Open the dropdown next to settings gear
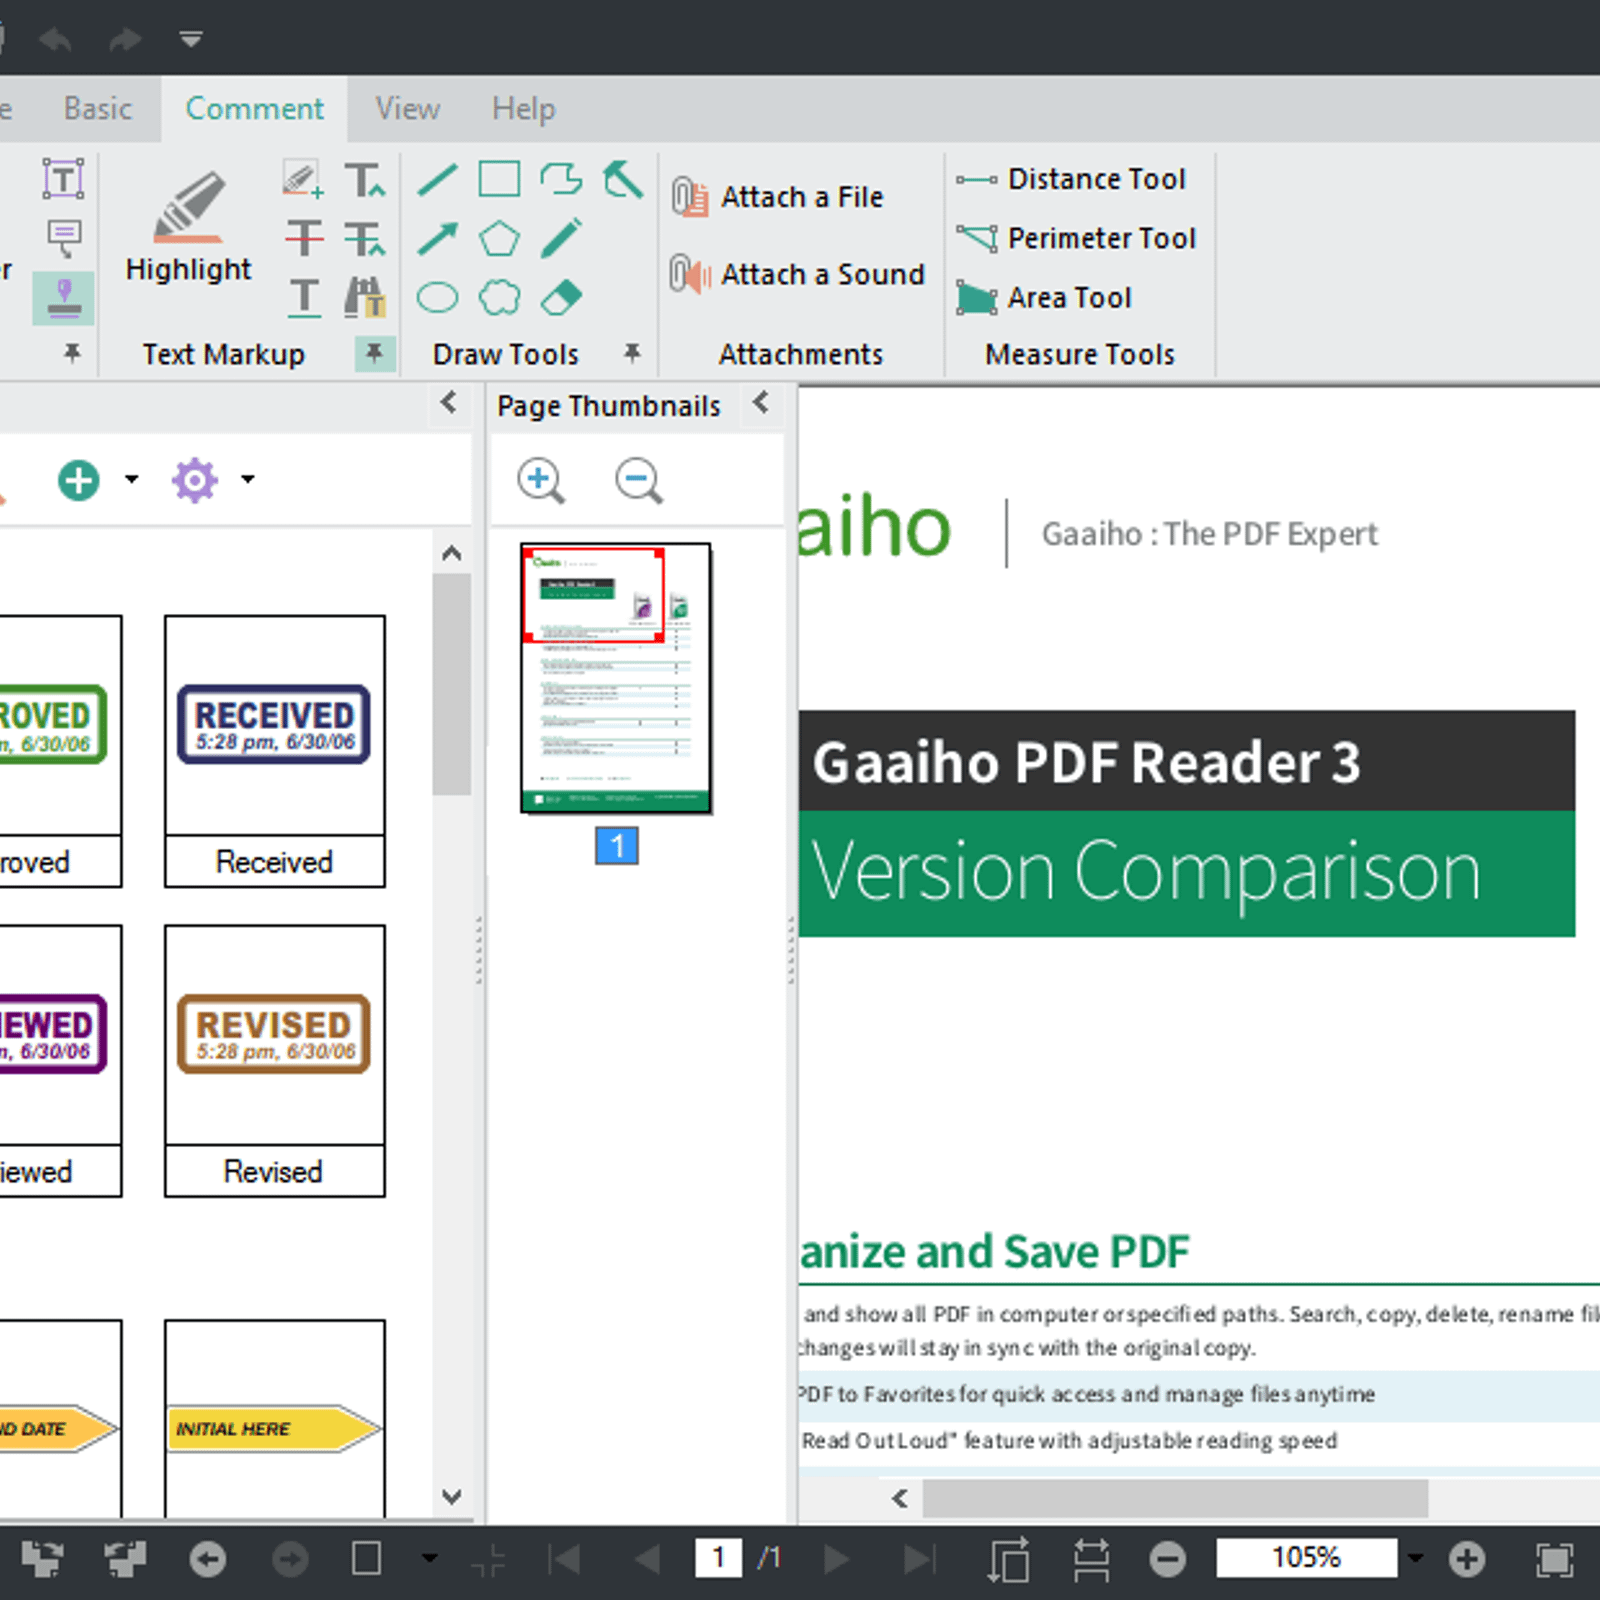Screen dimensions: 1600x1600 (x=247, y=479)
